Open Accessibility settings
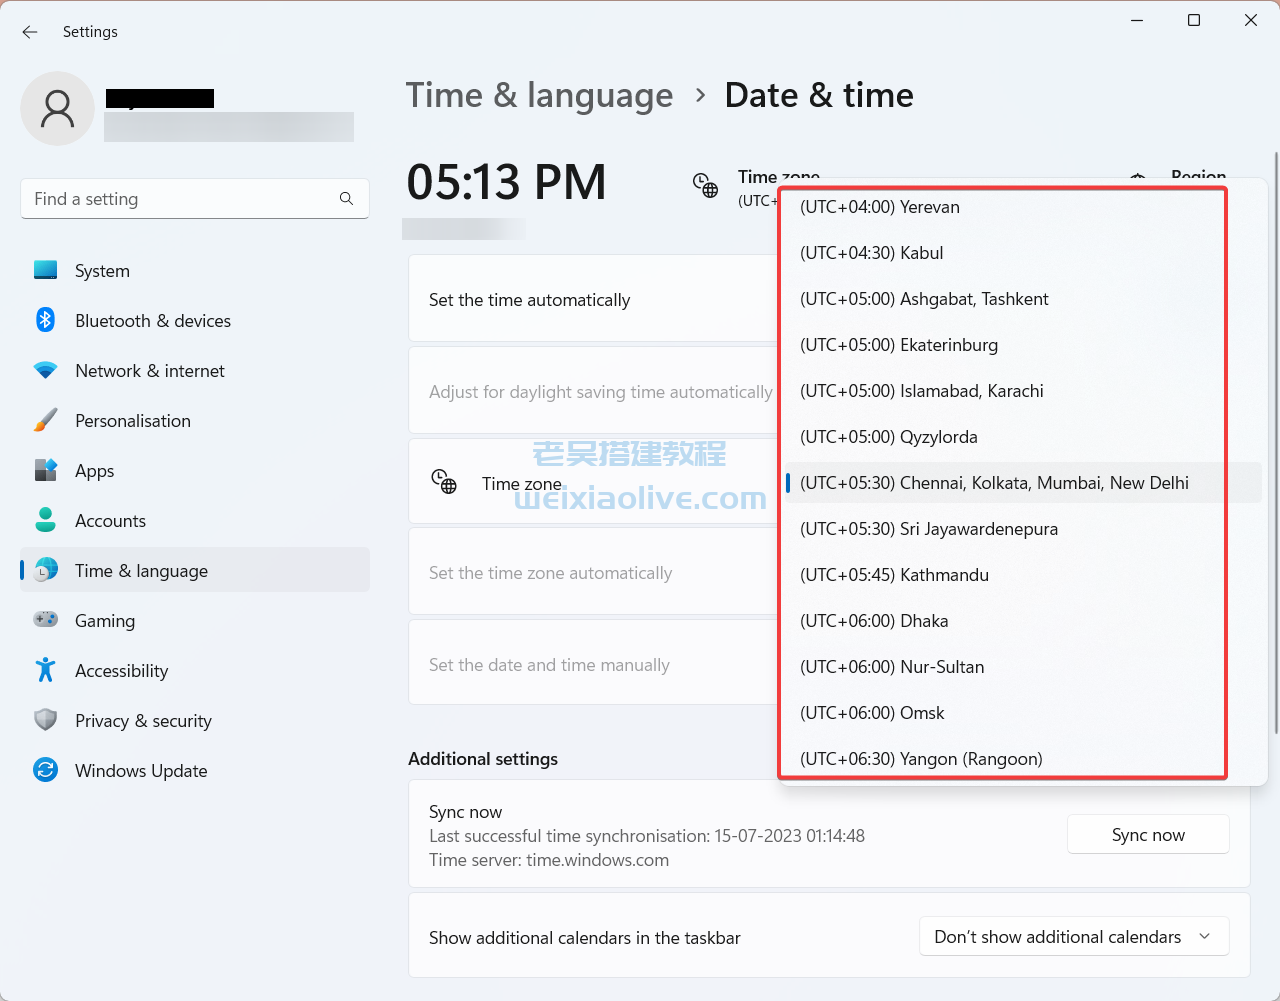Viewport: 1280px width, 1001px height. [x=121, y=671]
